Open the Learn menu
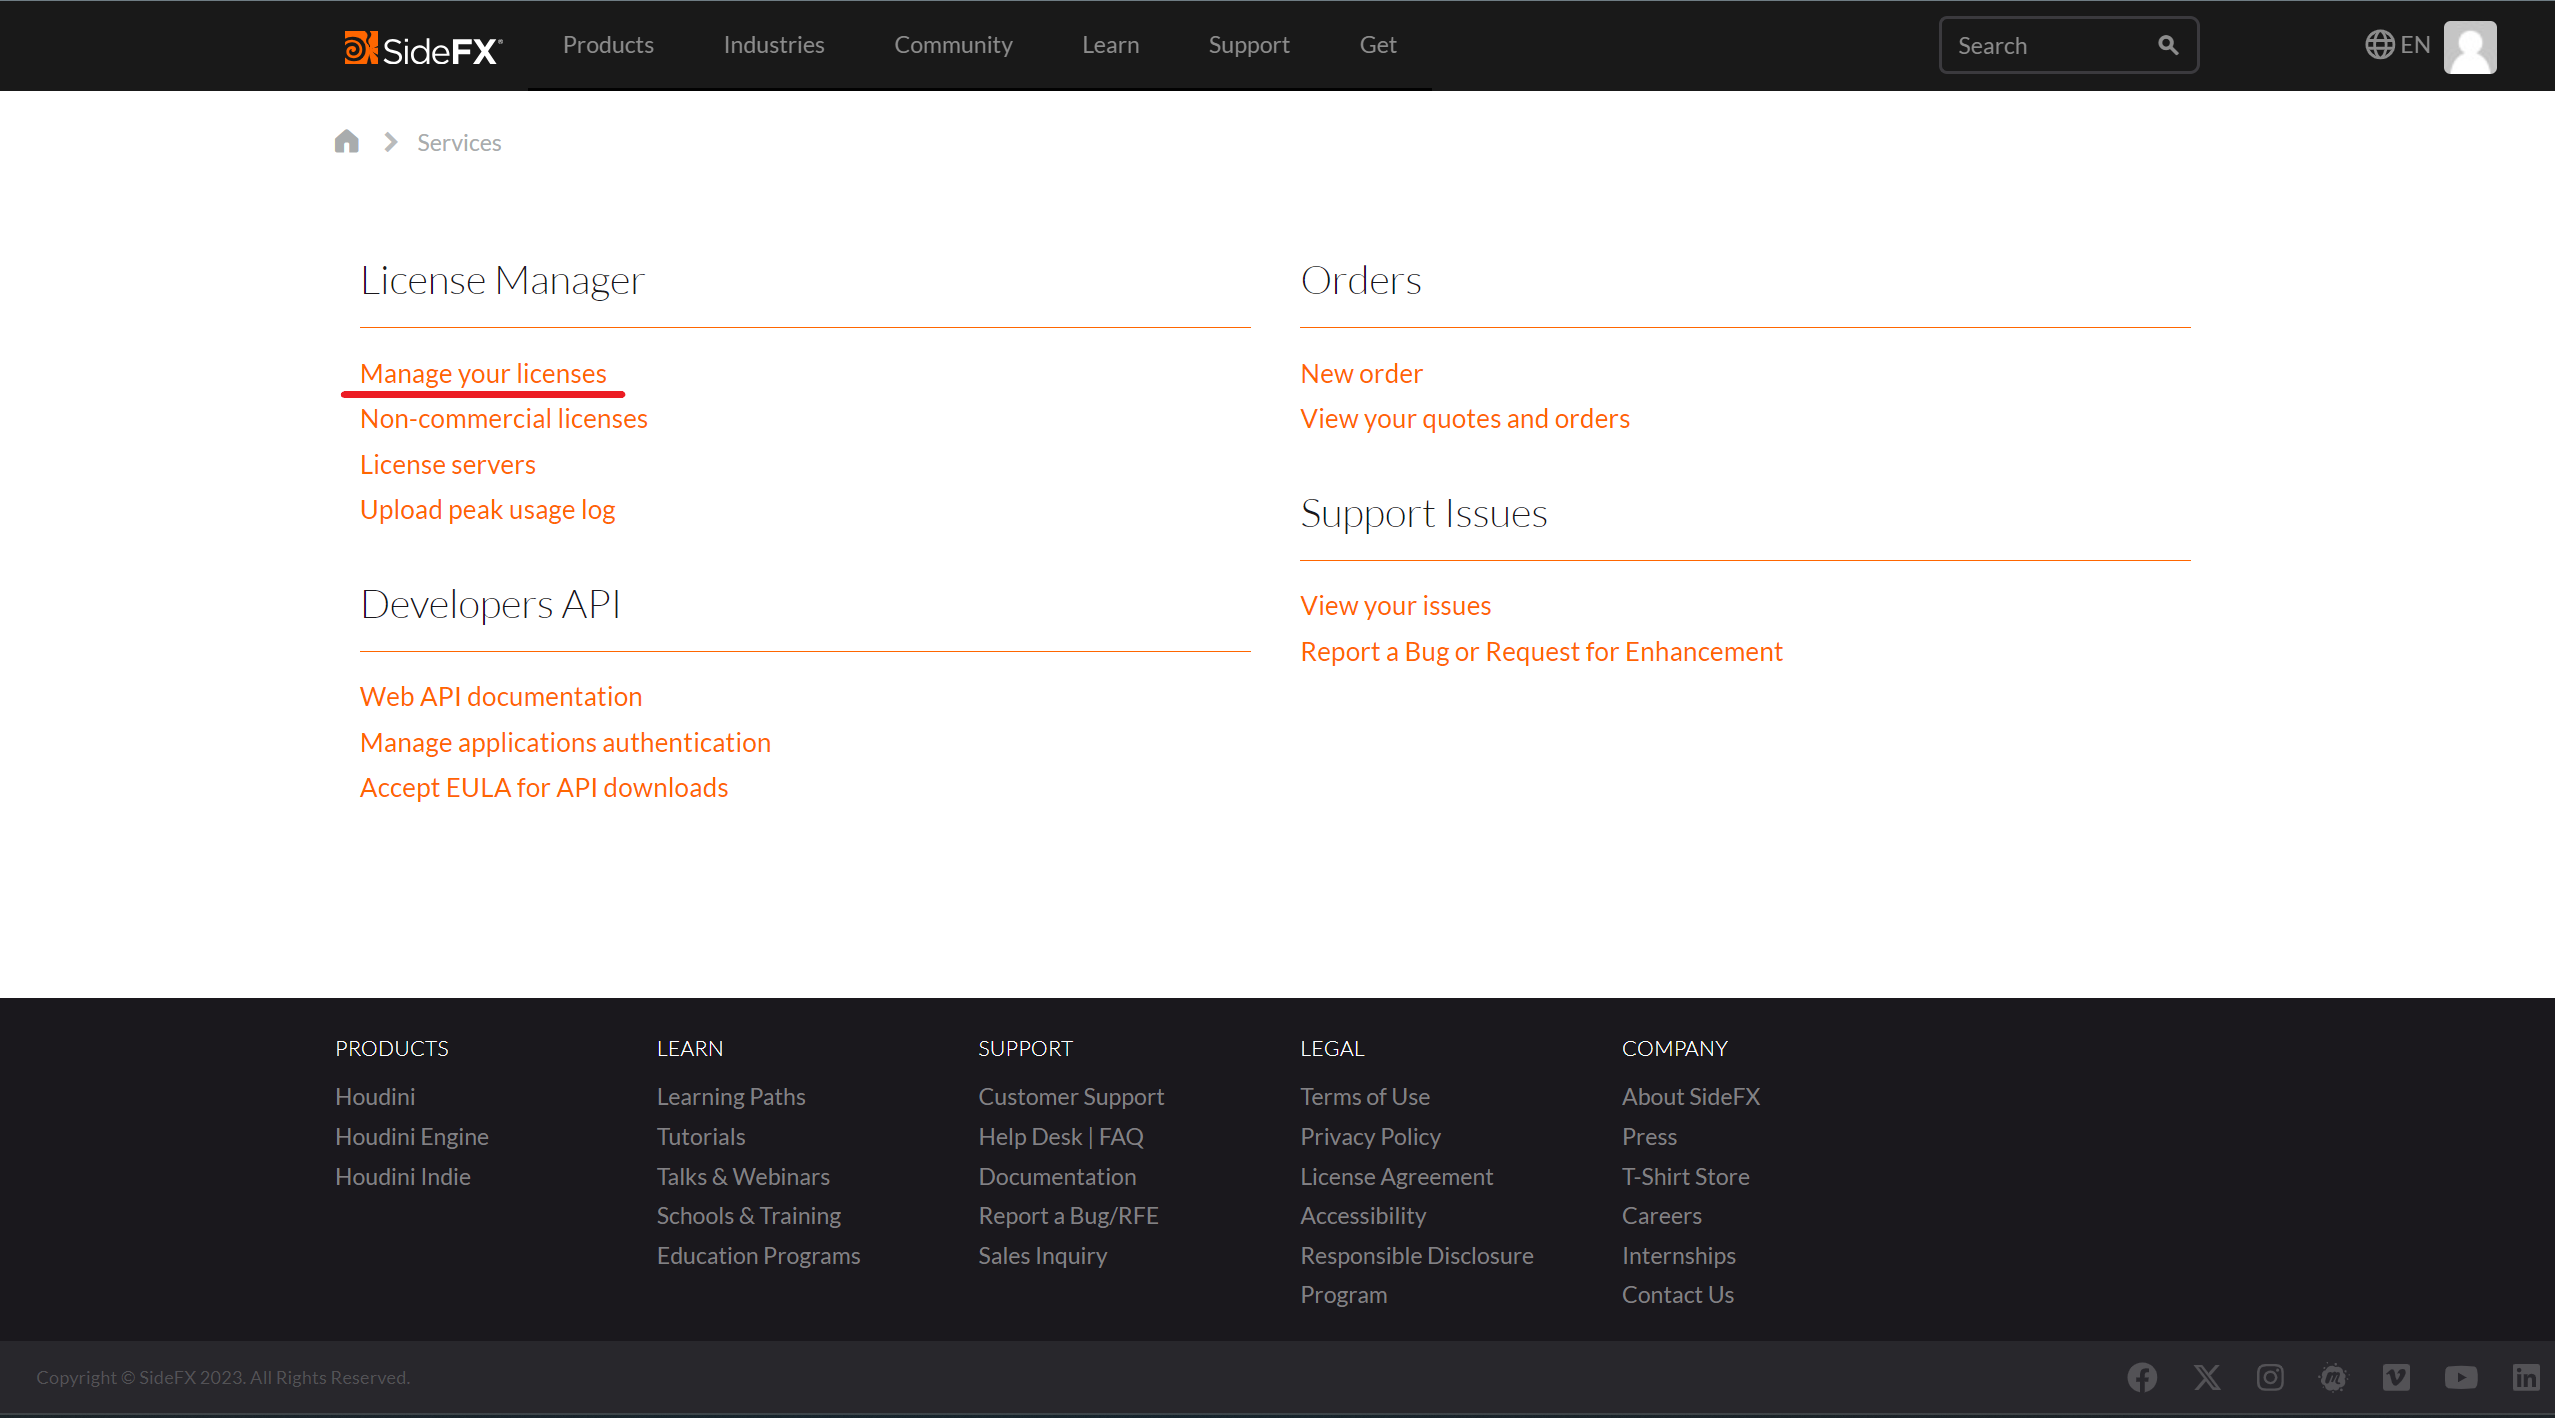Screen dimensions: 2555x1418 [1110, 45]
